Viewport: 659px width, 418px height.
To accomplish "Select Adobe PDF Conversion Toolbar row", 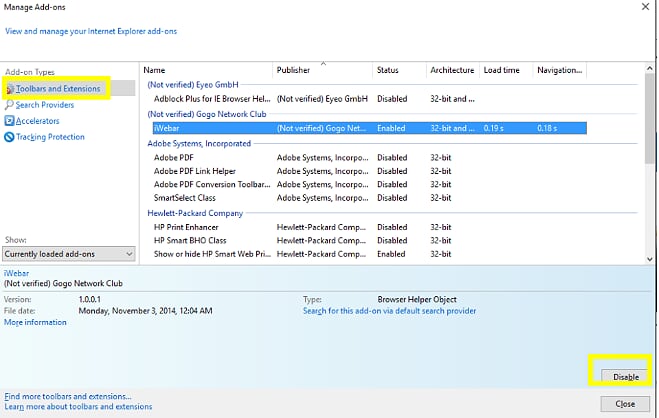I will point(370,184).
